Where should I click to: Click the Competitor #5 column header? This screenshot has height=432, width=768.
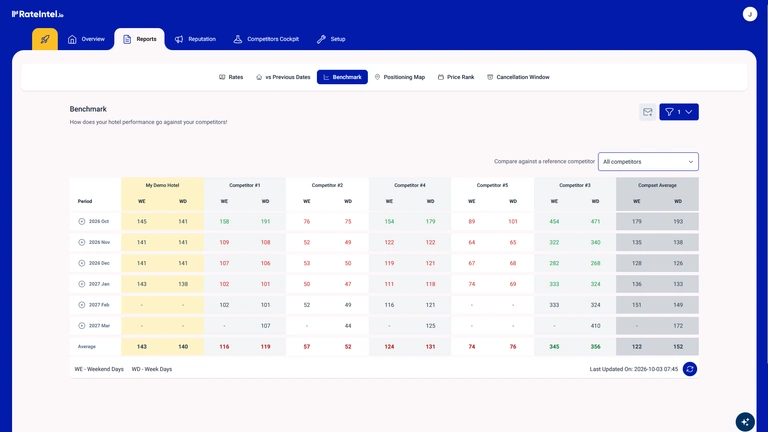point(492,185)
